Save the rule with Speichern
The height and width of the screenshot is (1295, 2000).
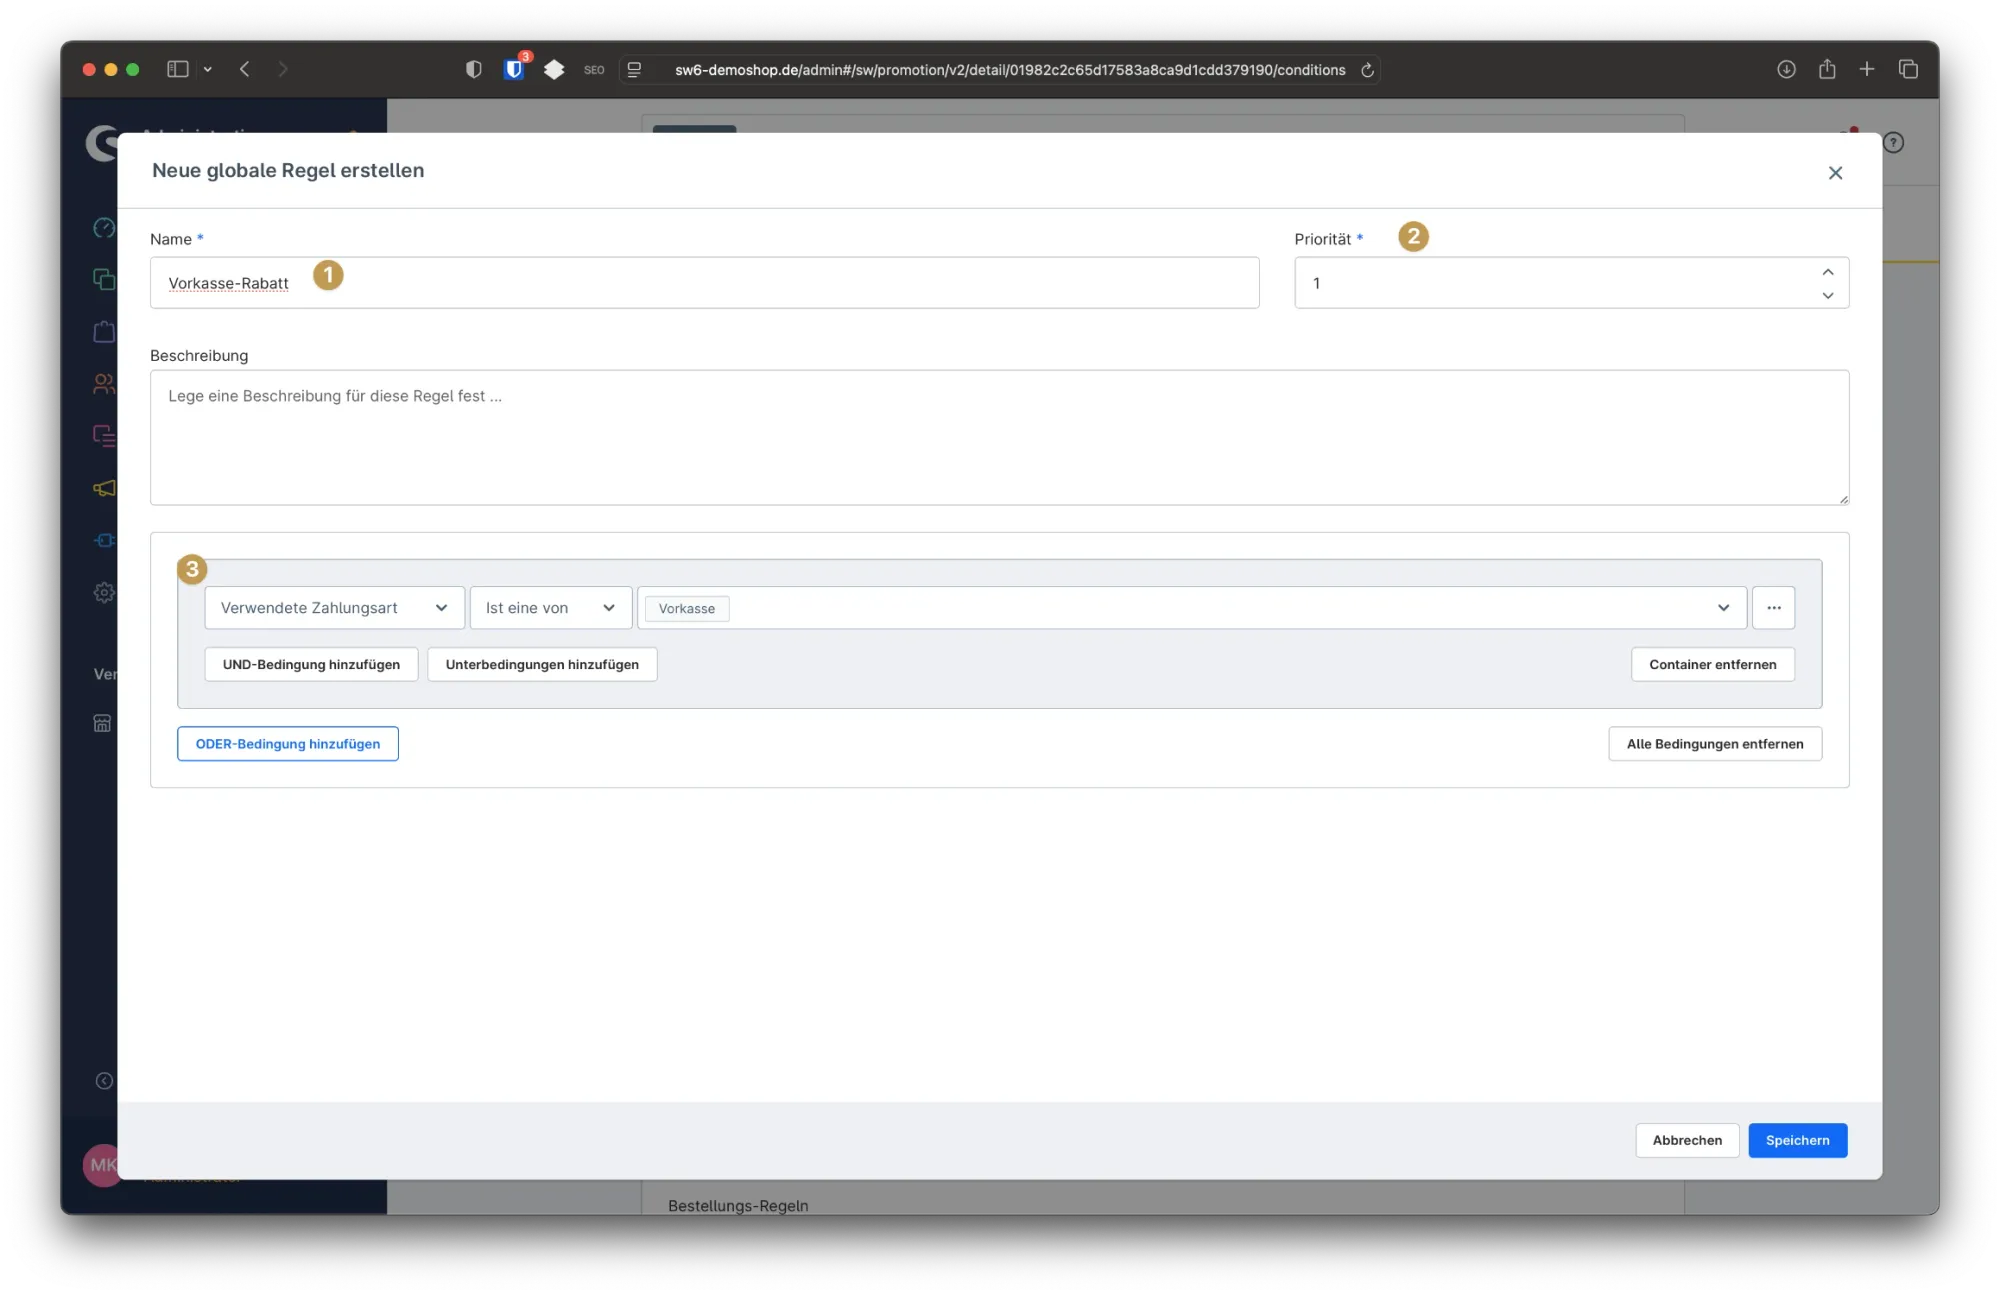(x=1797, y=1141)
